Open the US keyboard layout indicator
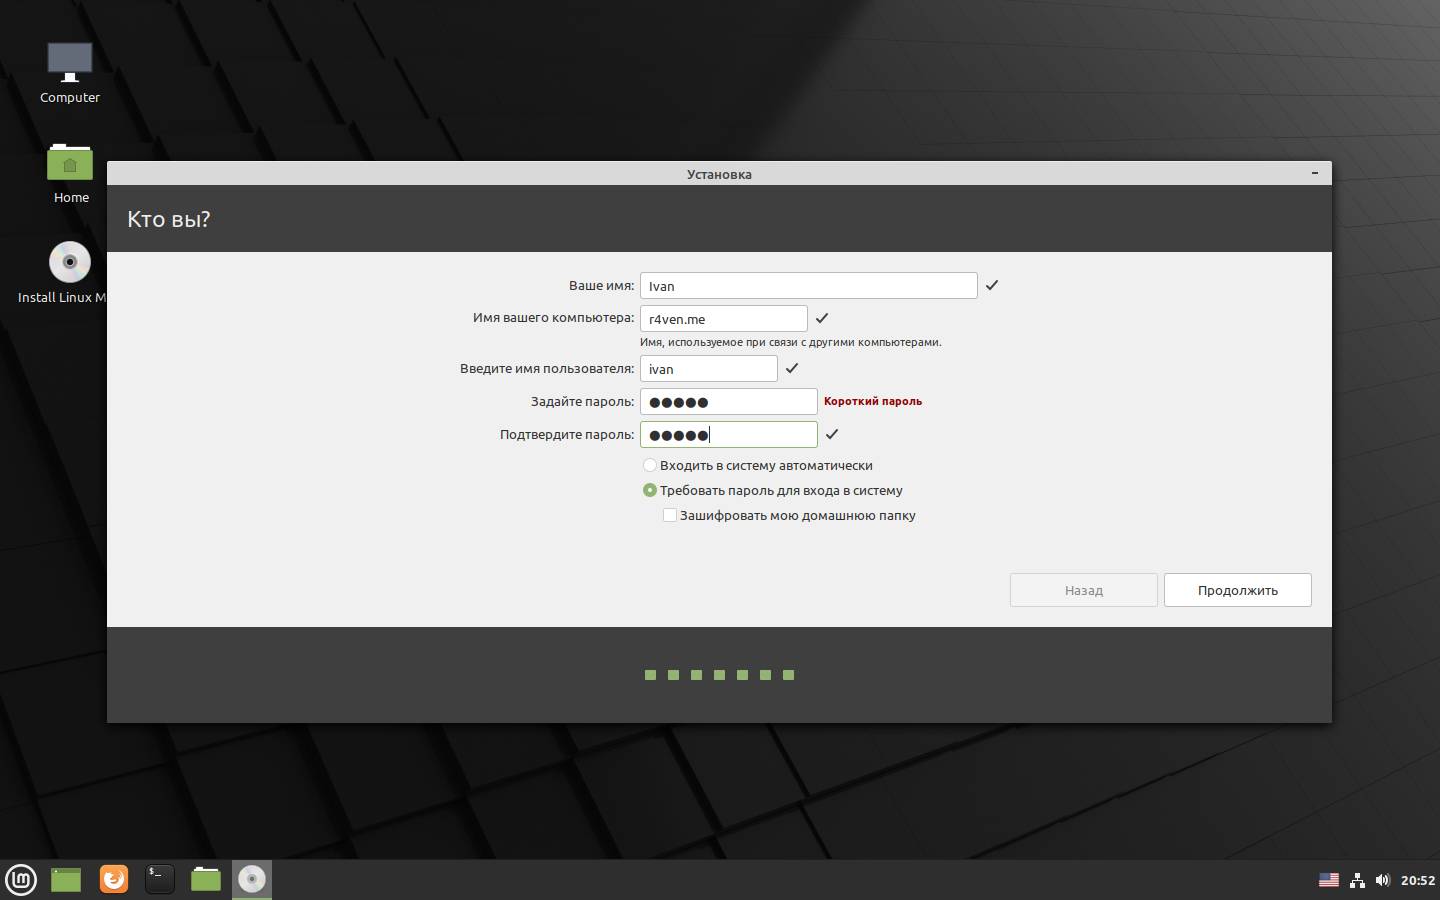 1329,880
